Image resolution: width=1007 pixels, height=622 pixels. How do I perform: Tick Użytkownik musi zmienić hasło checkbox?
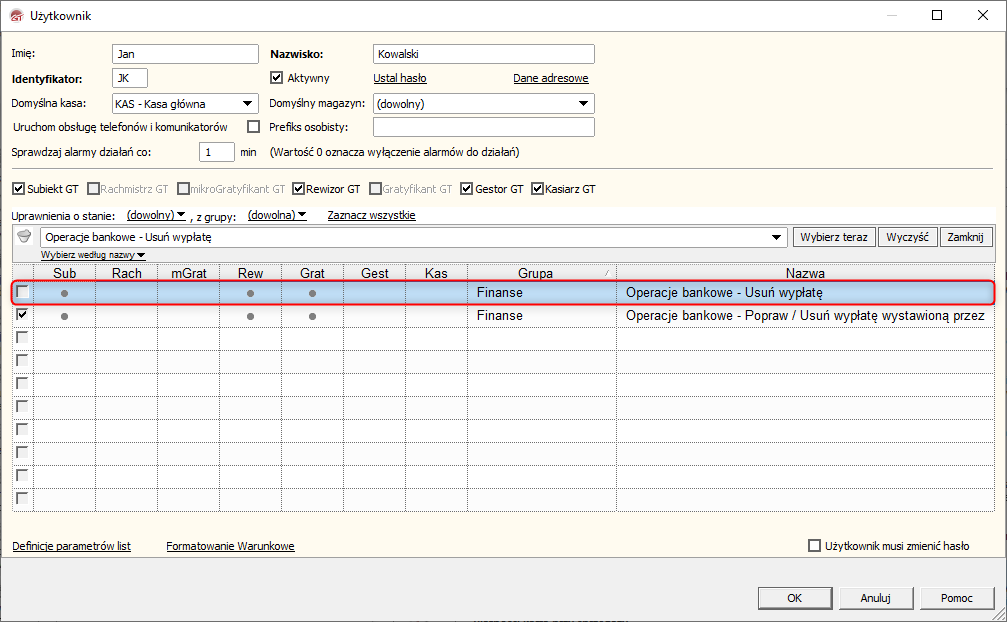(814, 546)
